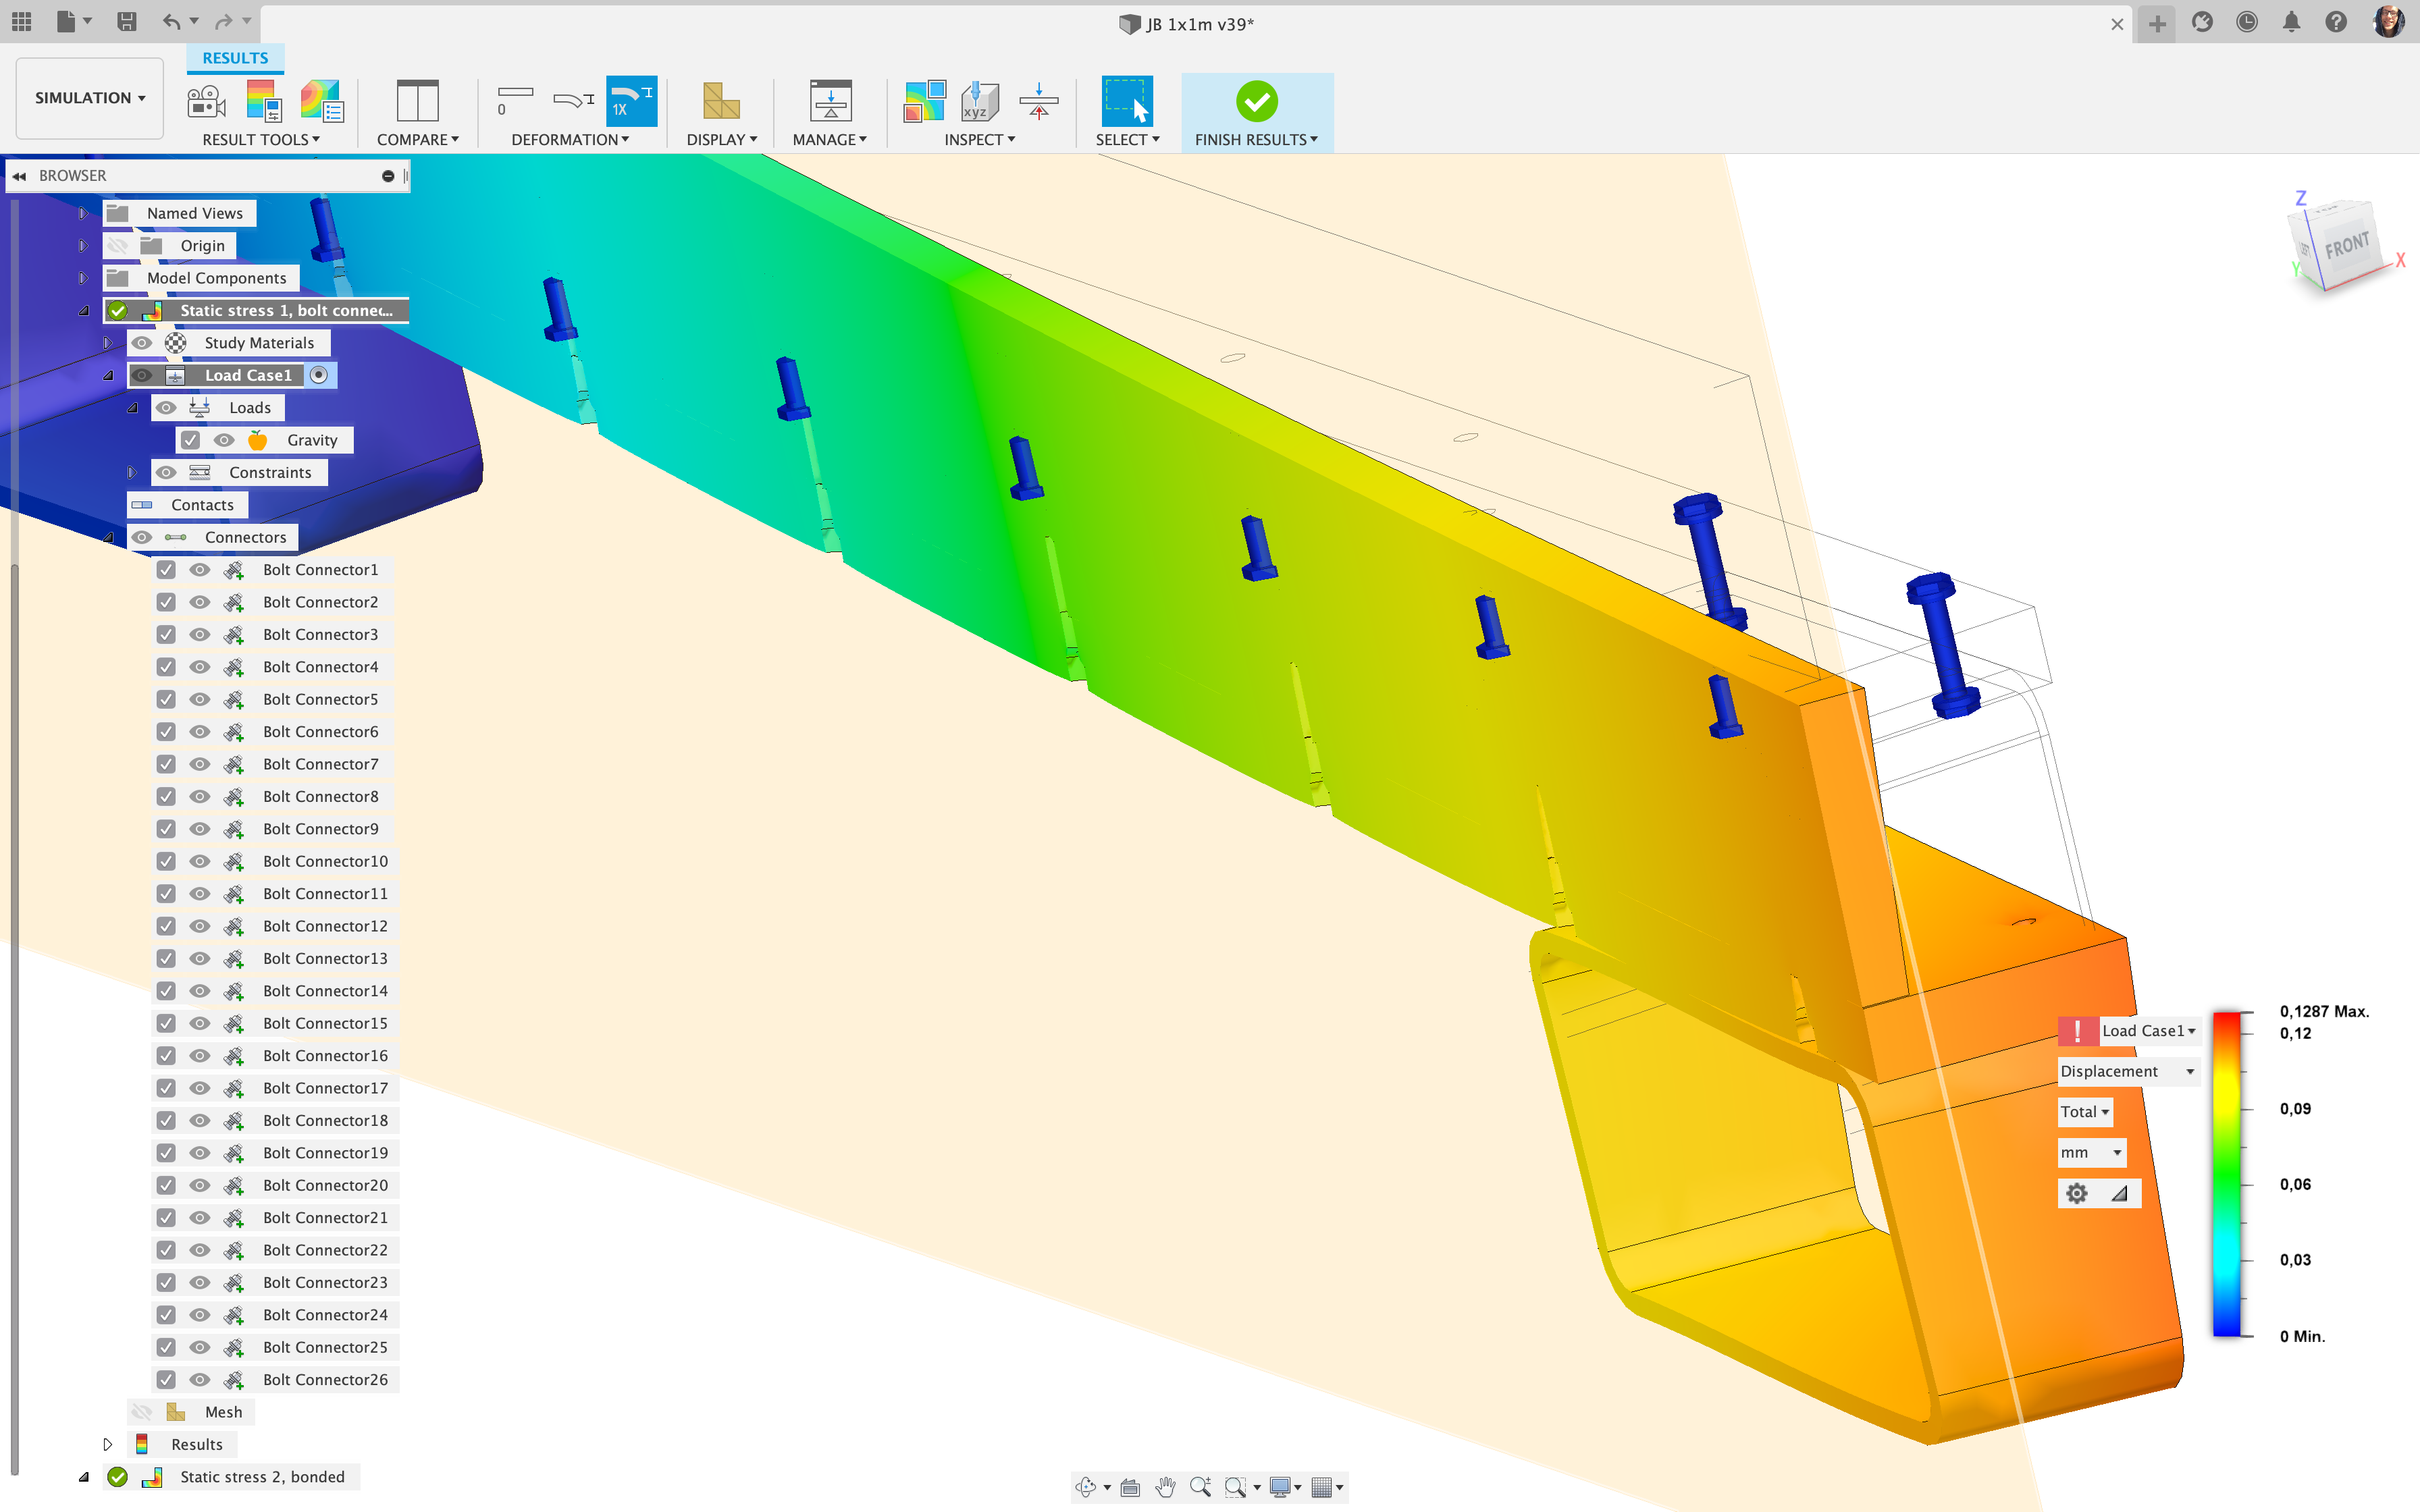2420x1512 pixels.
Task: Expand the Results tree node
Action: click(x=108, y=1444)
